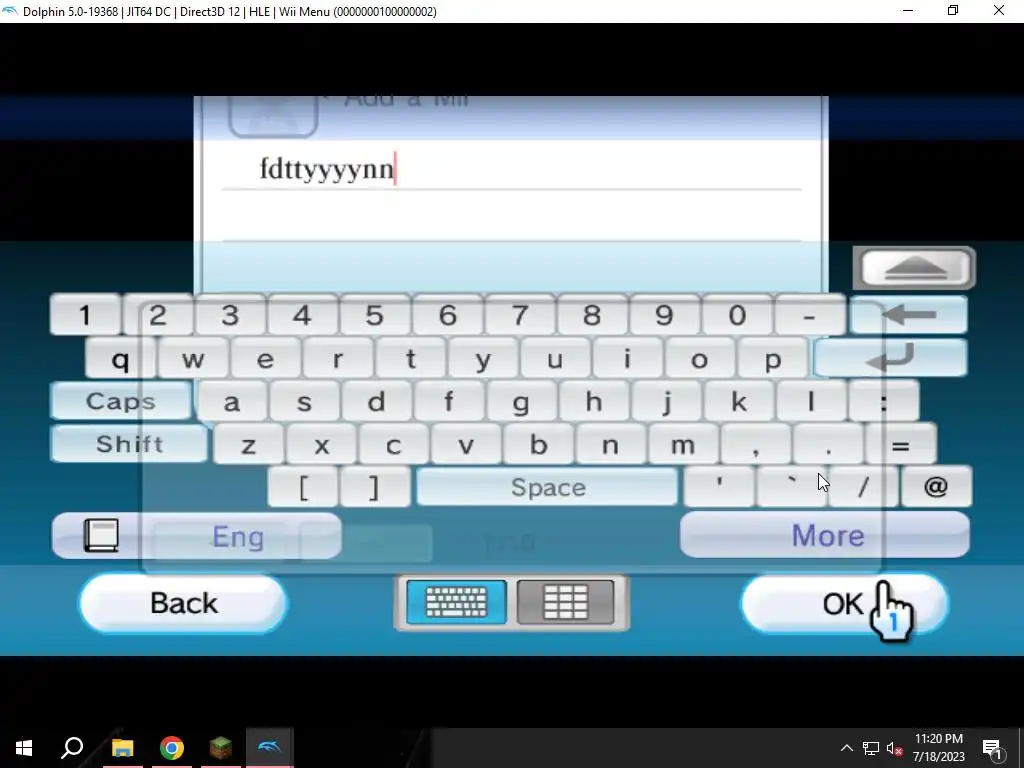Screen dimensions: 1024x768
Task: Tap the Space bar key
Action: click(x=547, y=487)
